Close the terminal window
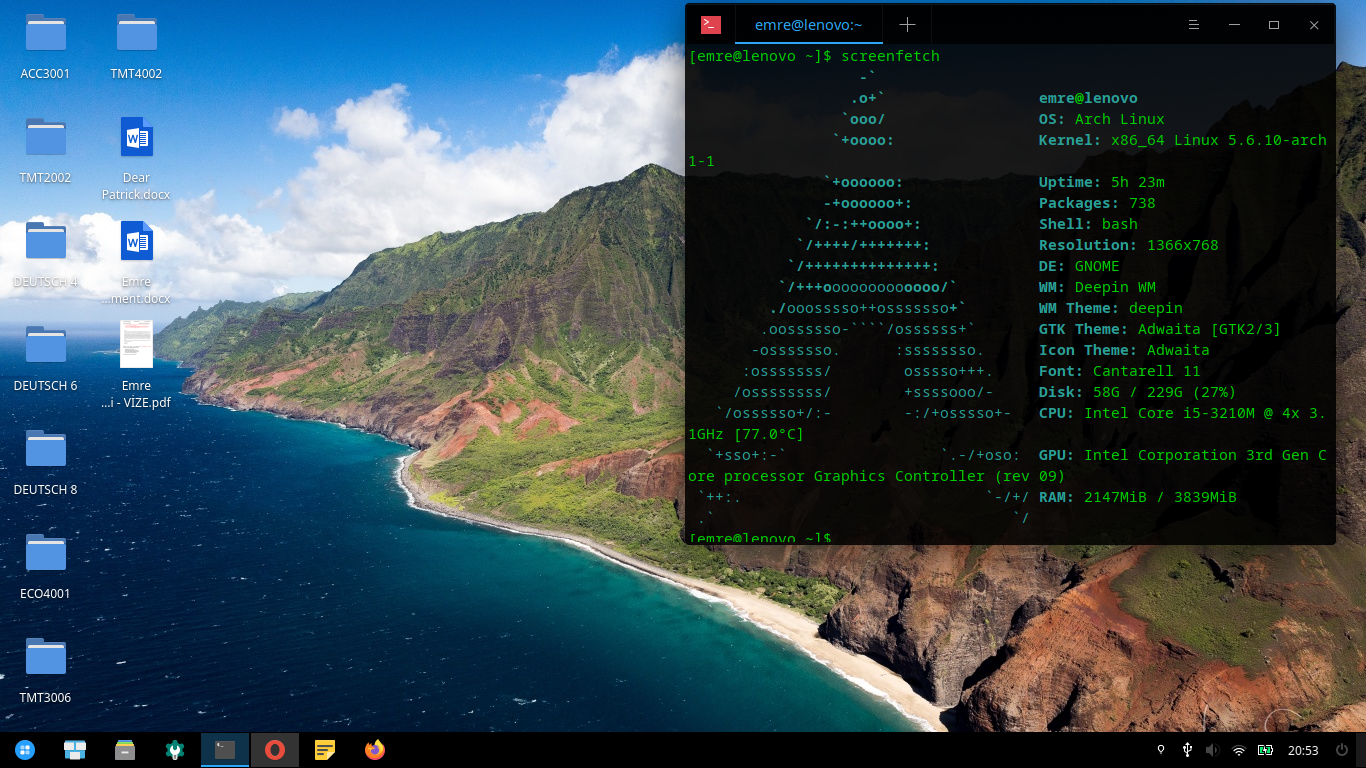This screenshot has width=1366, height=768. pyautogui.click(x=1314, y=25)
